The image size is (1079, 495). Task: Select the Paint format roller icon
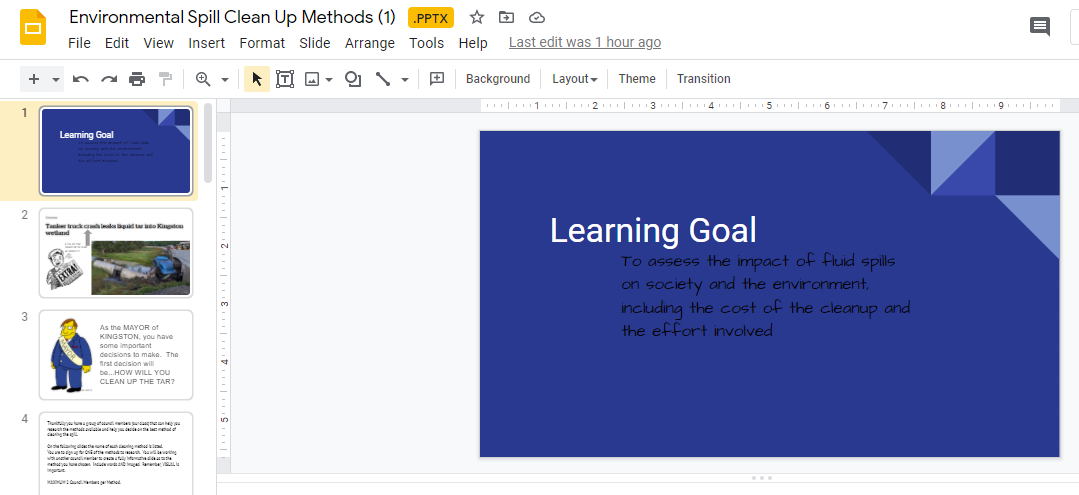[165, 79]
